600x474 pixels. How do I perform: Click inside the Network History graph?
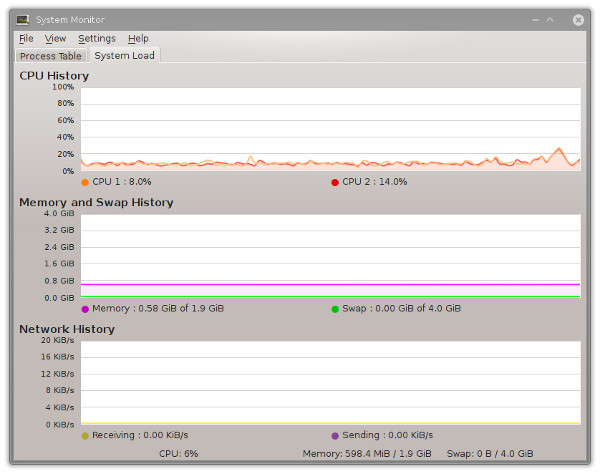tap(330, 382)
